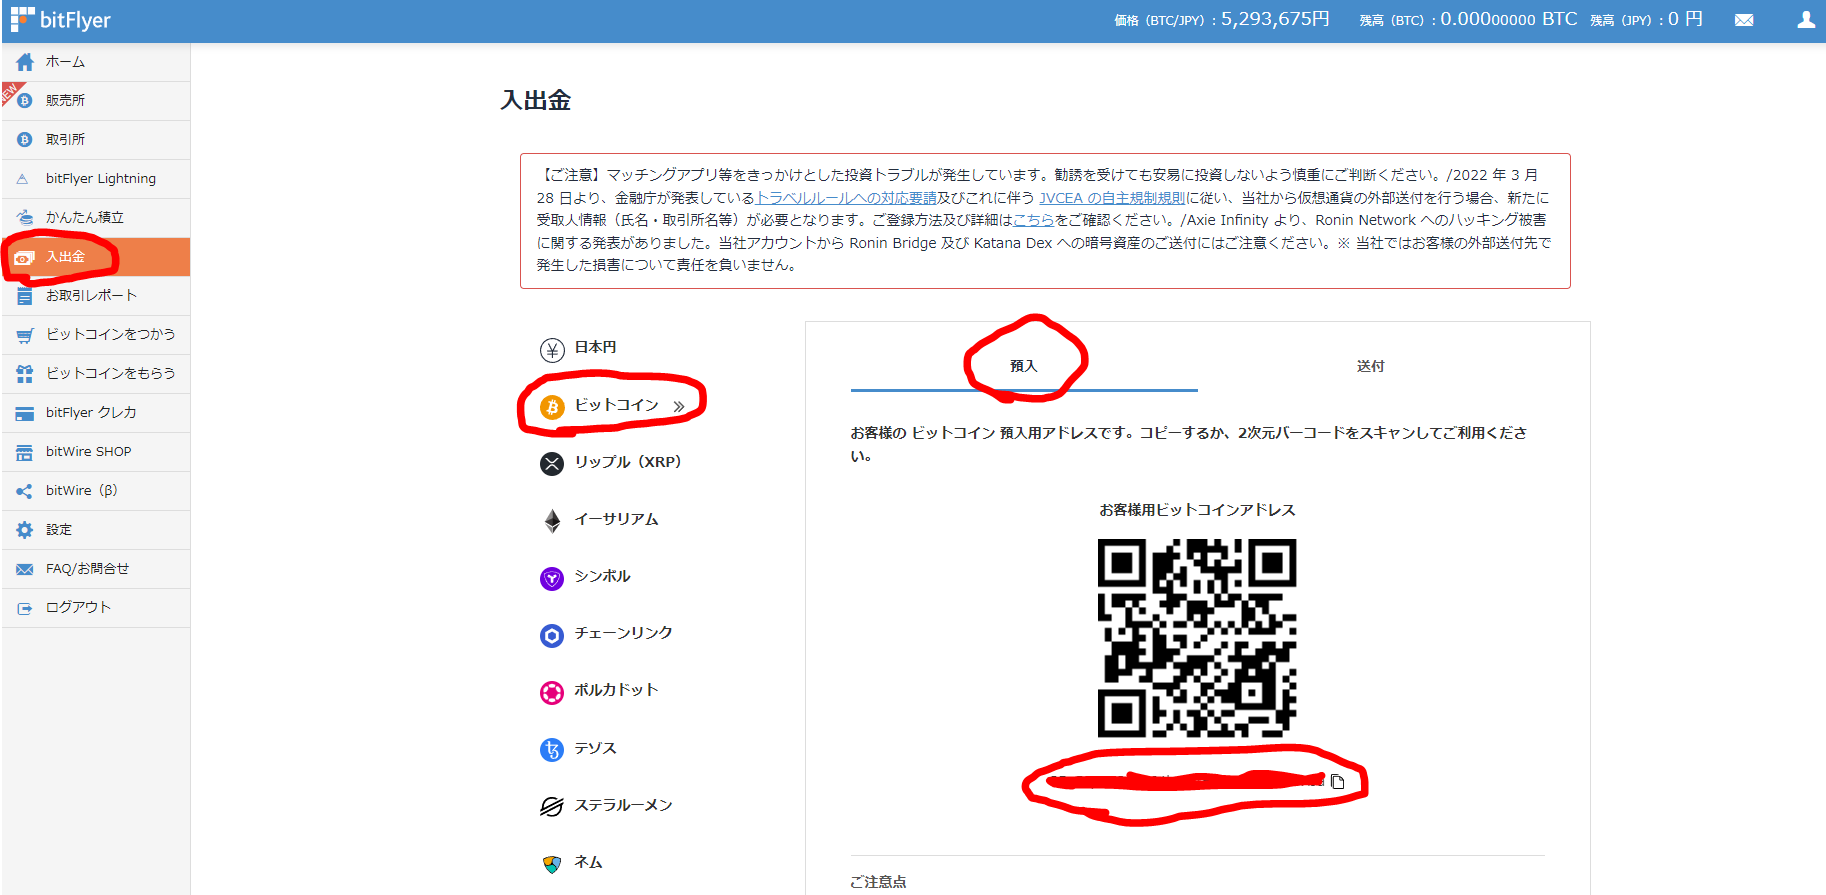This screenshot has height=895, width=1826.
Task: Click the share icon beside bitWire (β)
Action: coord(25,491)
